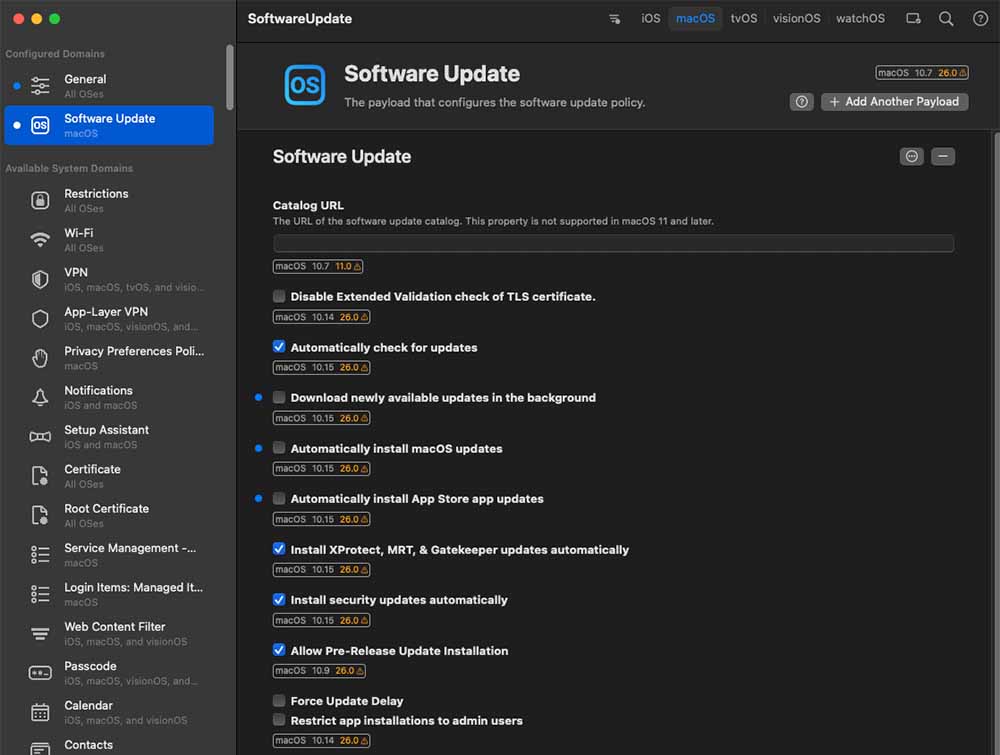Click the Configured Domains section header

55,54
